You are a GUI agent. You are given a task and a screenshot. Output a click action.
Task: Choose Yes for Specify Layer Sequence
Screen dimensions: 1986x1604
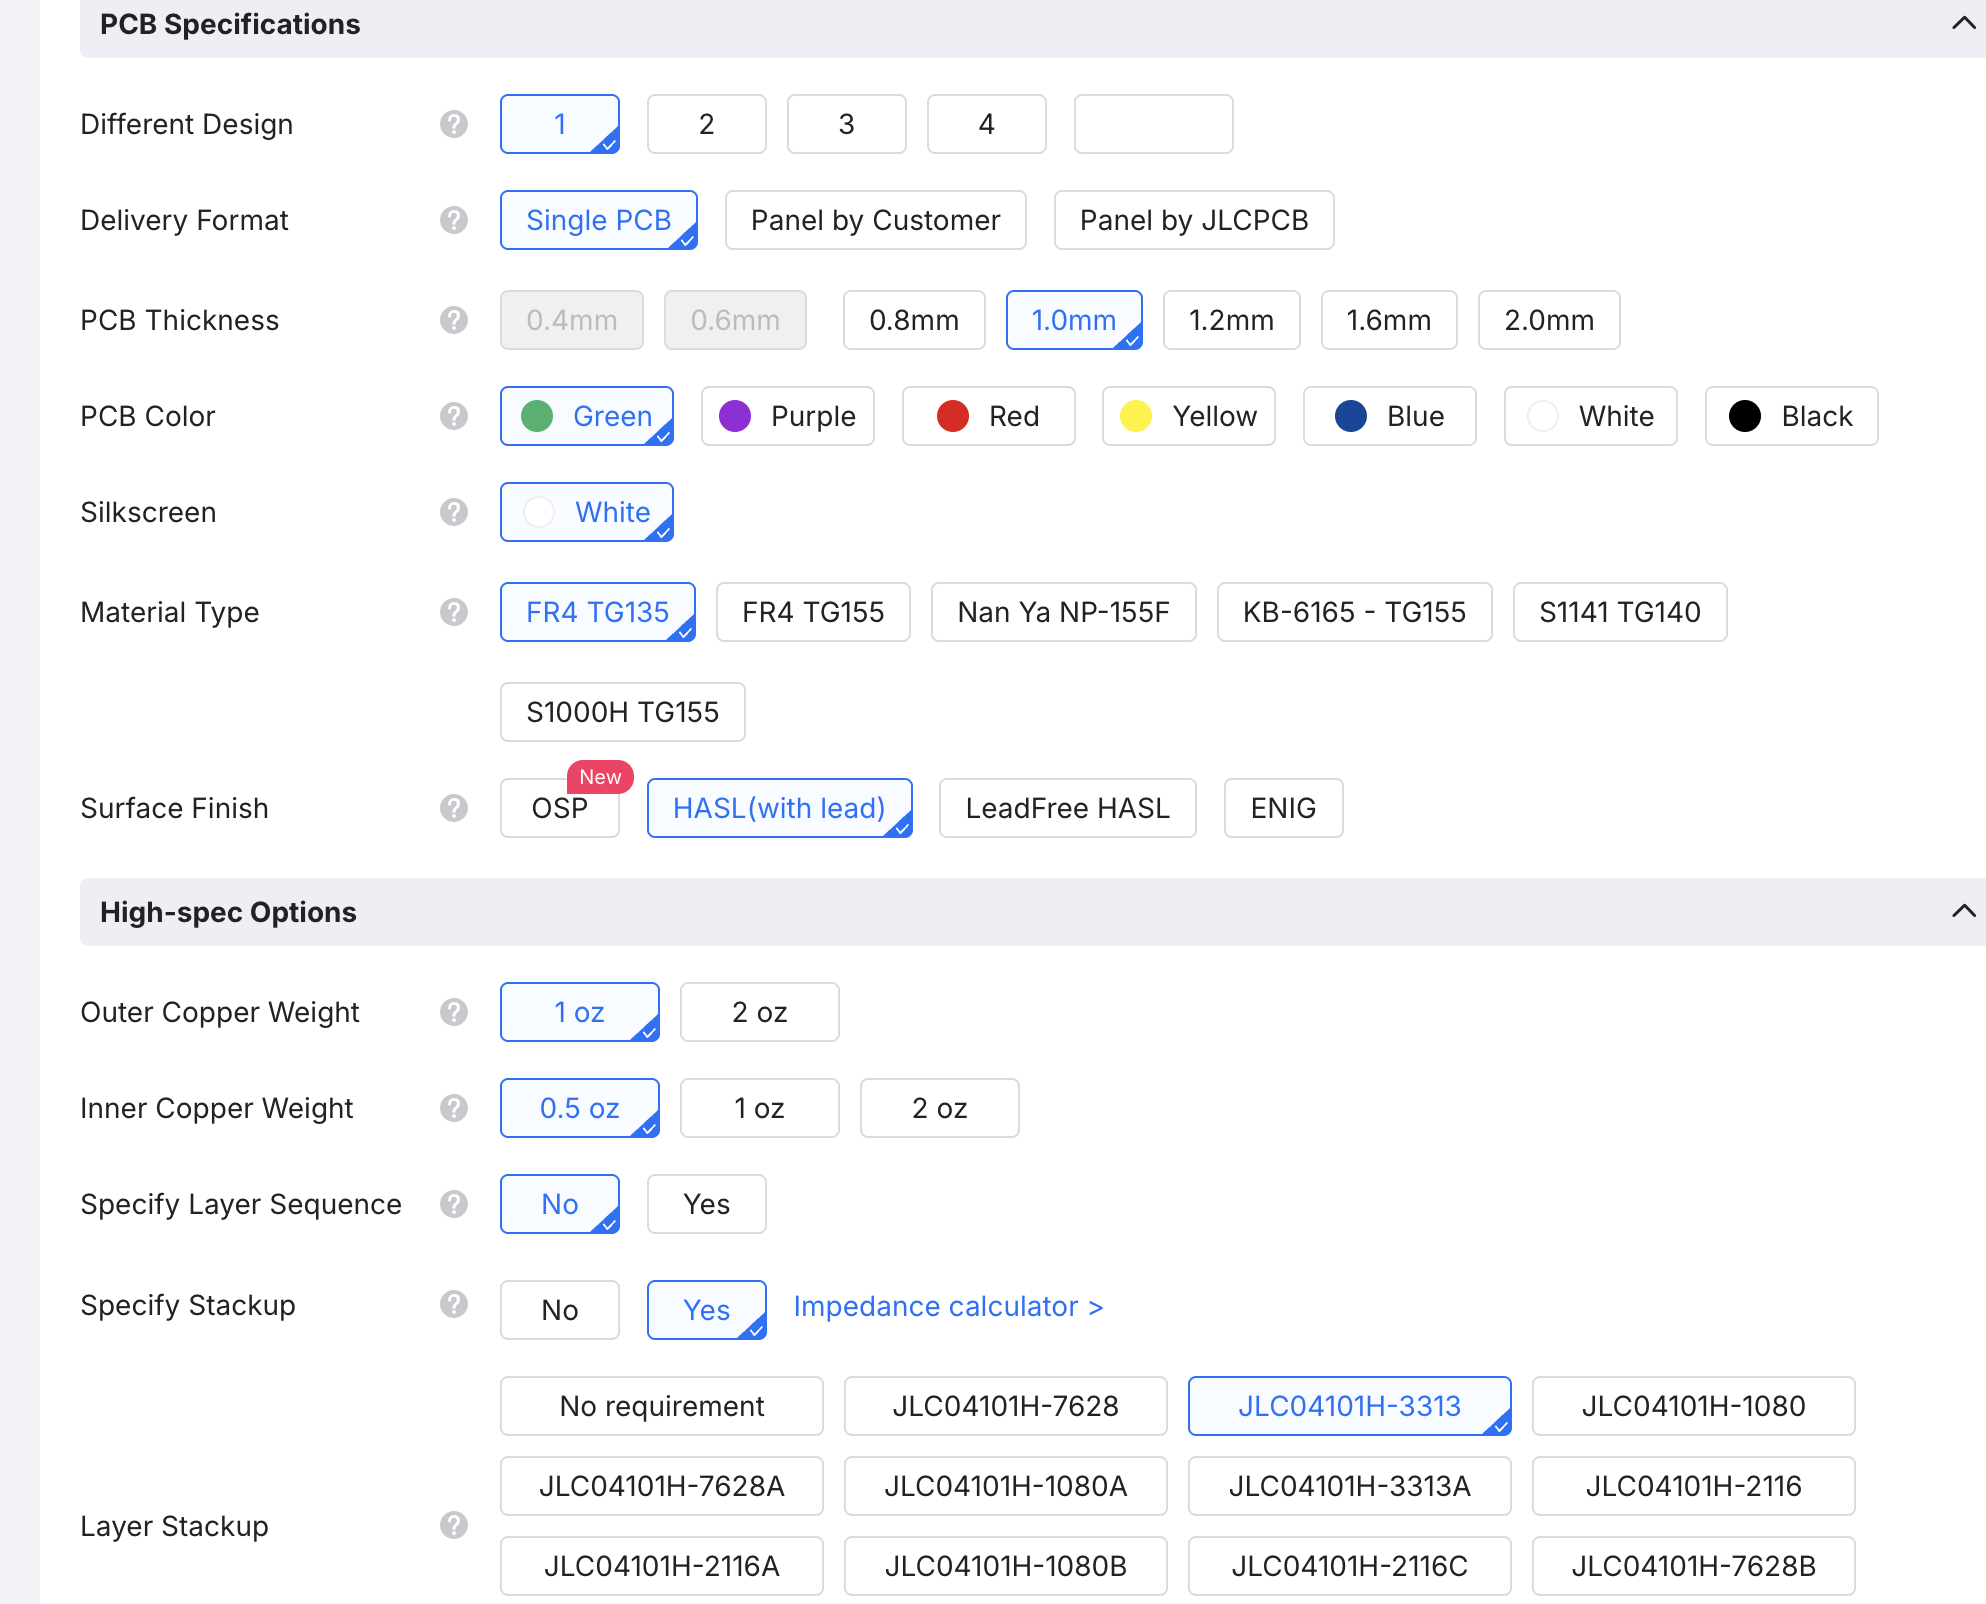[707, 1204]
